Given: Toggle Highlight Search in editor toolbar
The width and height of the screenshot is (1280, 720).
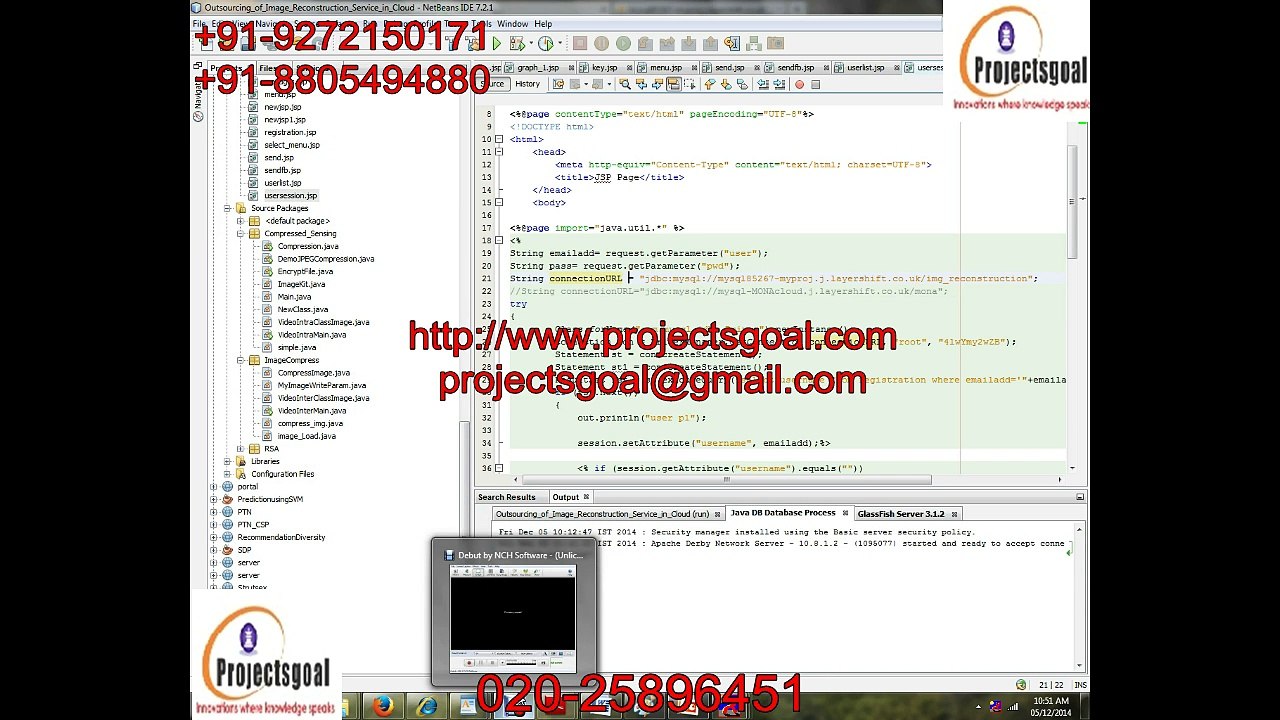Looking at the screenshot, I should (x=674, y=85).
